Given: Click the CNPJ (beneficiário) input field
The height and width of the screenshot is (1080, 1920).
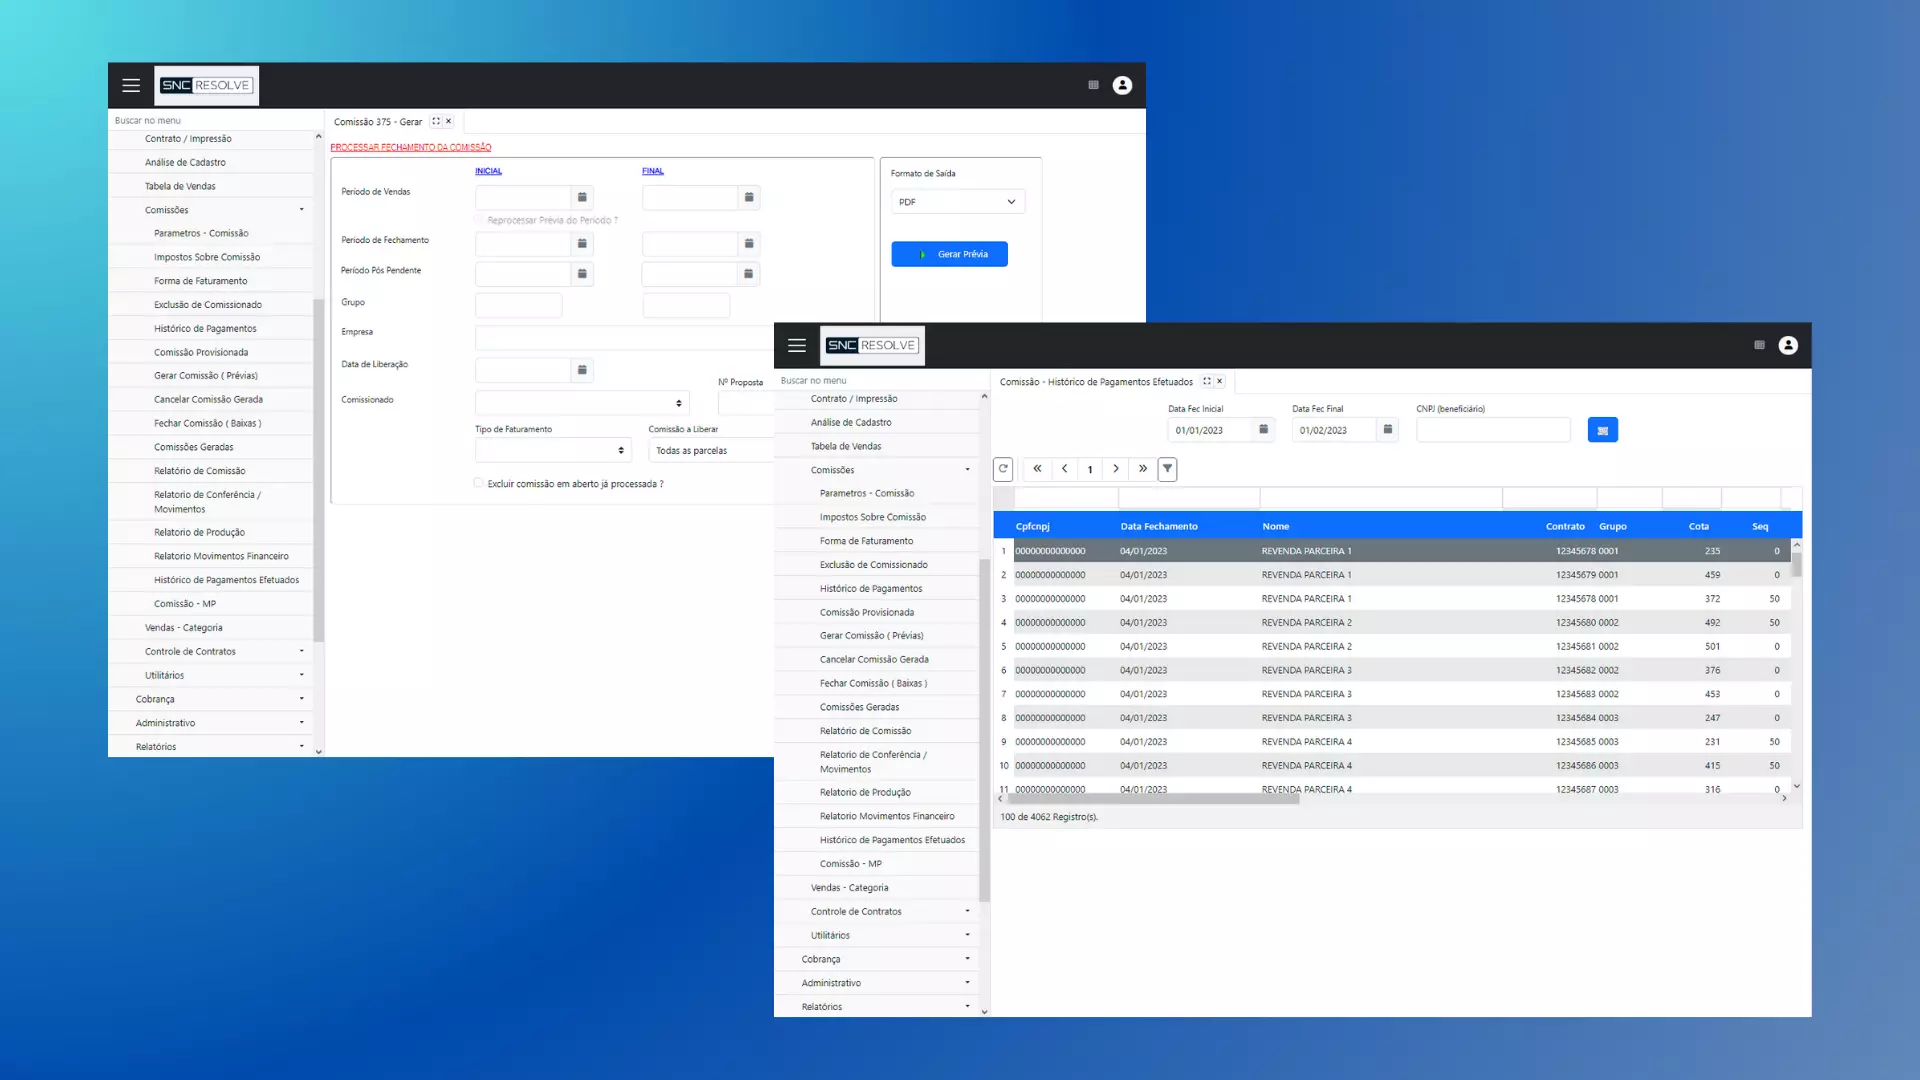Looking at the screenshot, I should coord(1492,430).
